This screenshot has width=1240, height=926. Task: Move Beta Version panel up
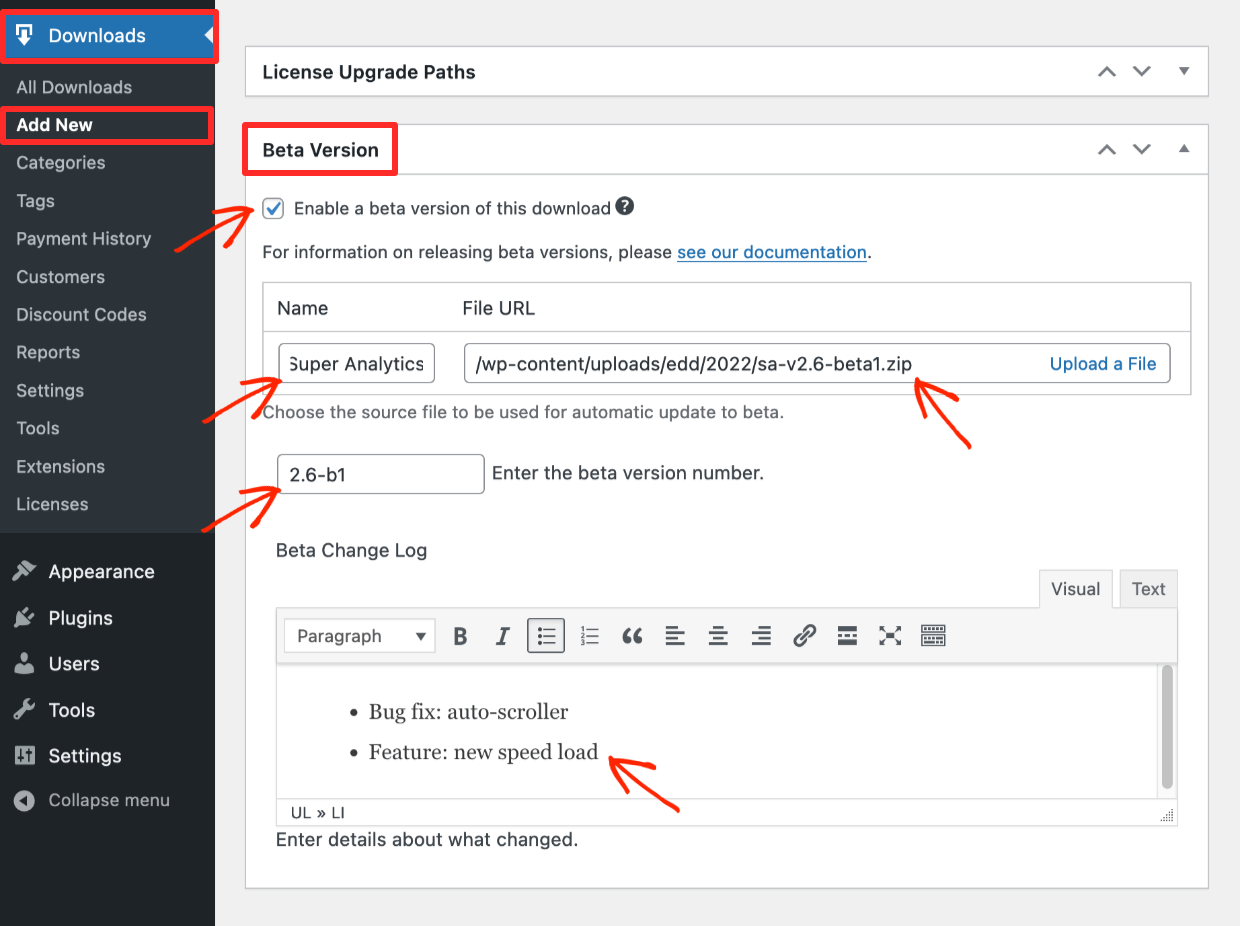pyautogui.click(x=1106, y=150)
